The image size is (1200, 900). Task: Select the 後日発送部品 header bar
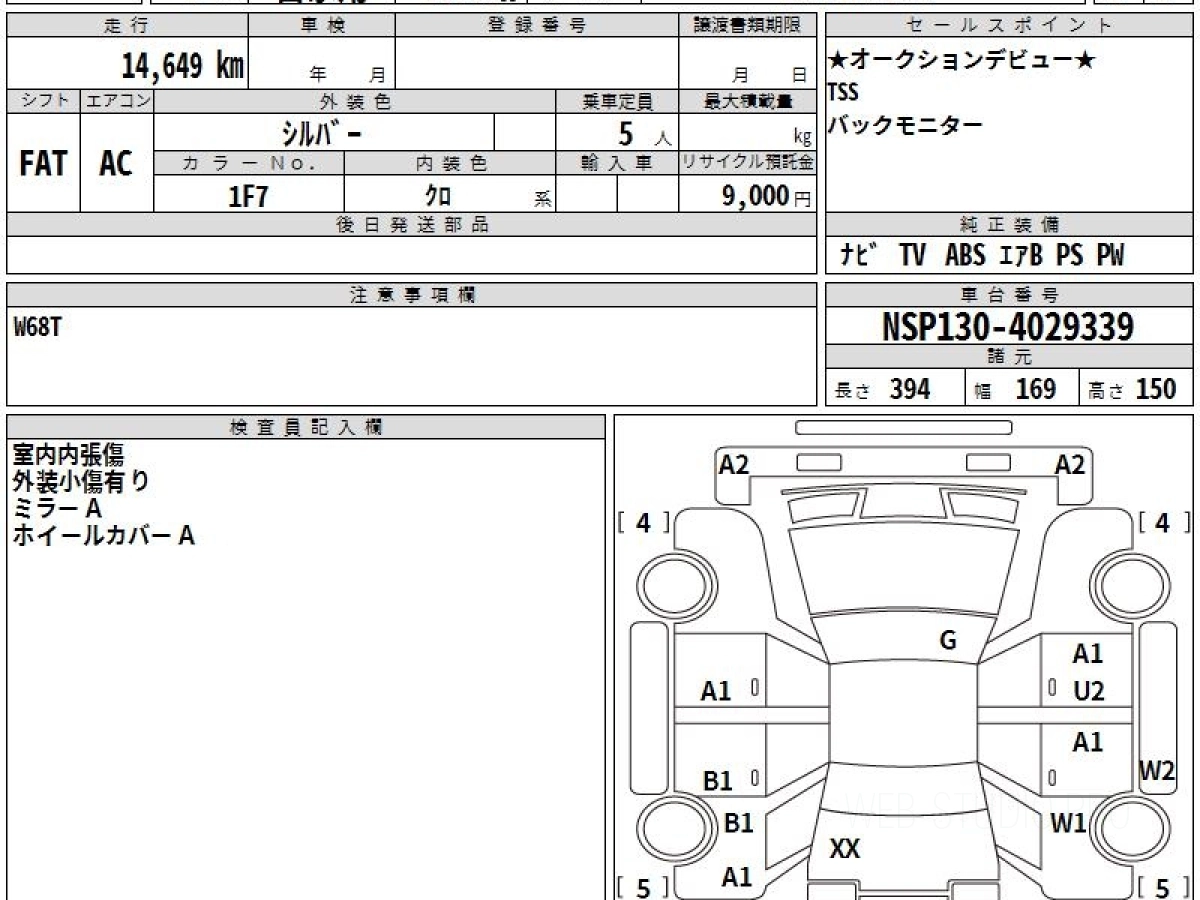pyautogui.click(x=412, y=225)
